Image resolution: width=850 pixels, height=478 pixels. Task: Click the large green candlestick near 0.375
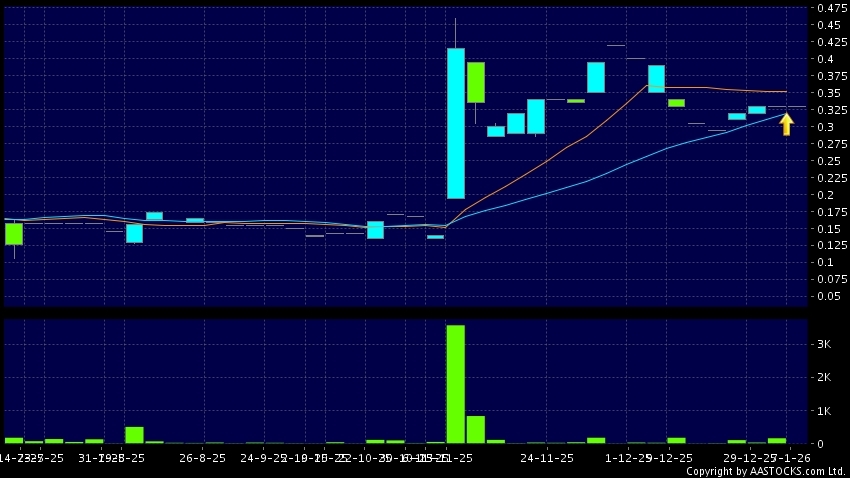point(475,82)
